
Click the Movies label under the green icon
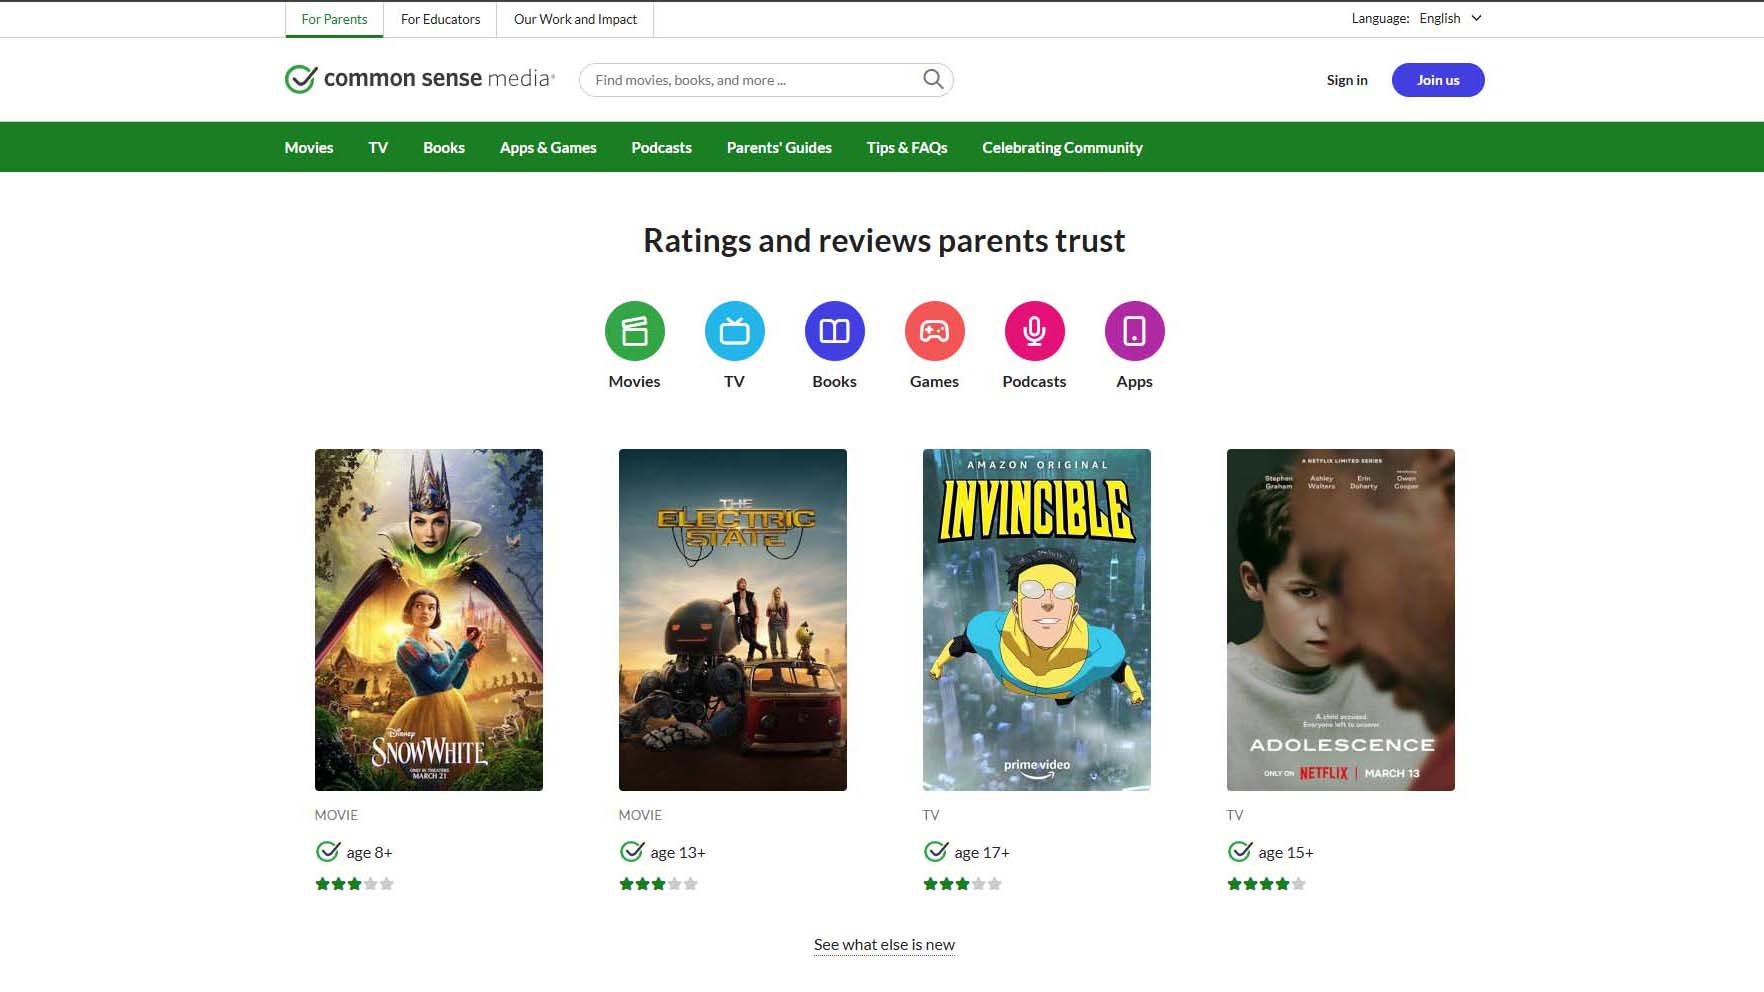(634, 381)
